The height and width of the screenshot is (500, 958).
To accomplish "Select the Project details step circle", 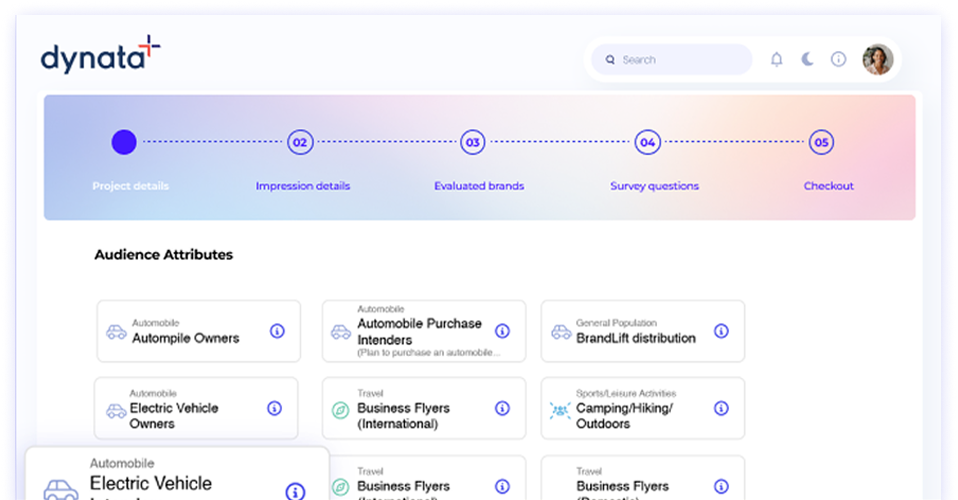I will click(124, 143).
